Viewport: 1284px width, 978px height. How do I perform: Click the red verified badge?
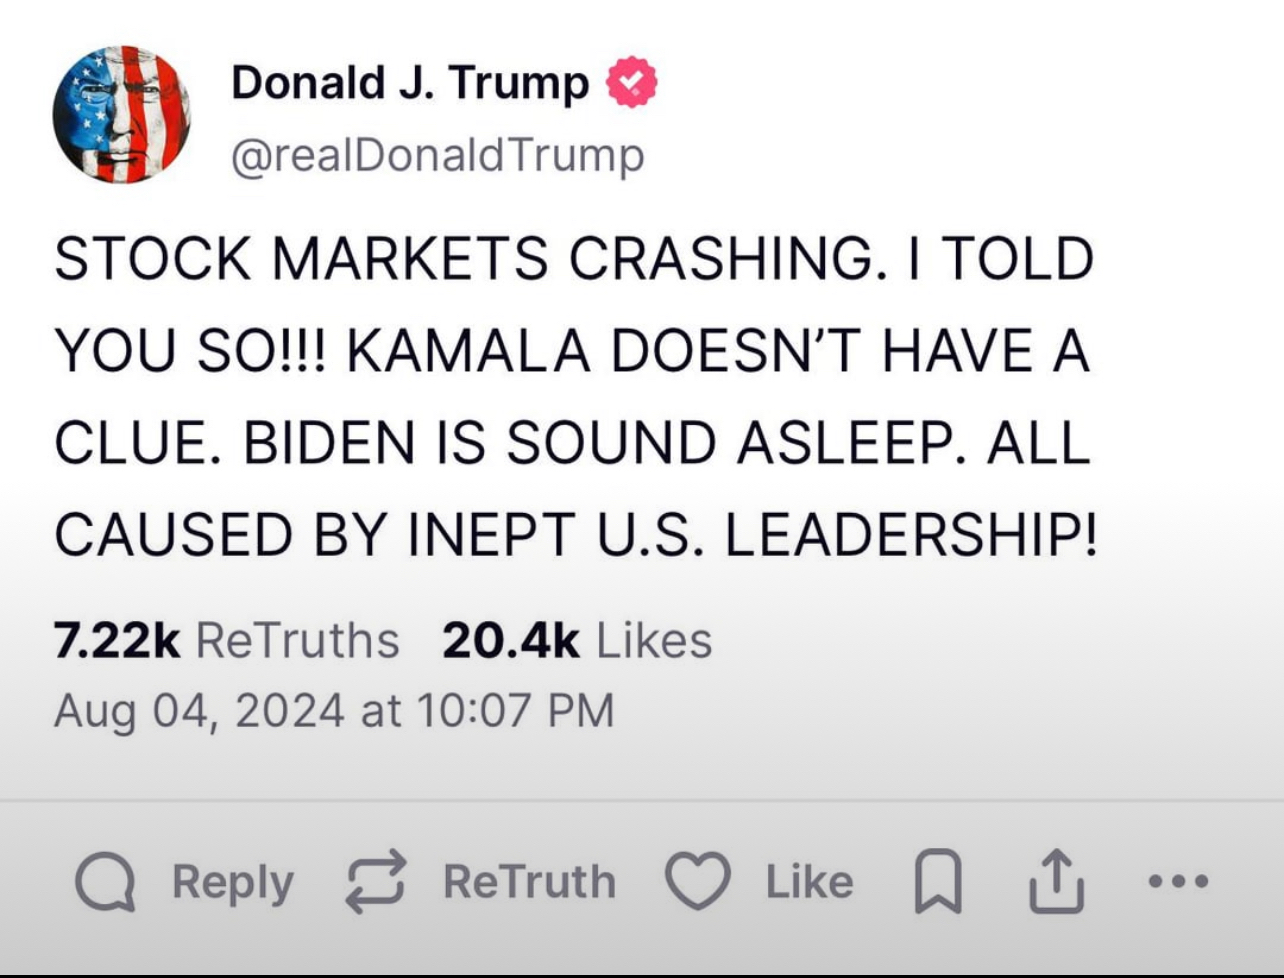tap(632, 84)
